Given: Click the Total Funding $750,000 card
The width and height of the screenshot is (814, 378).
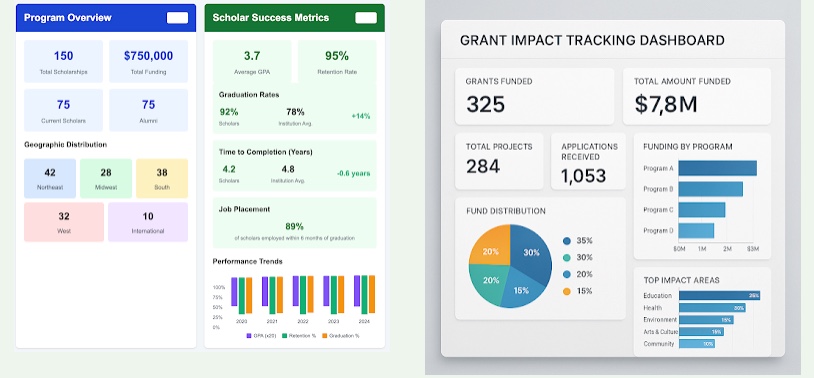Looking at the screenshot, I should (148, 61).
